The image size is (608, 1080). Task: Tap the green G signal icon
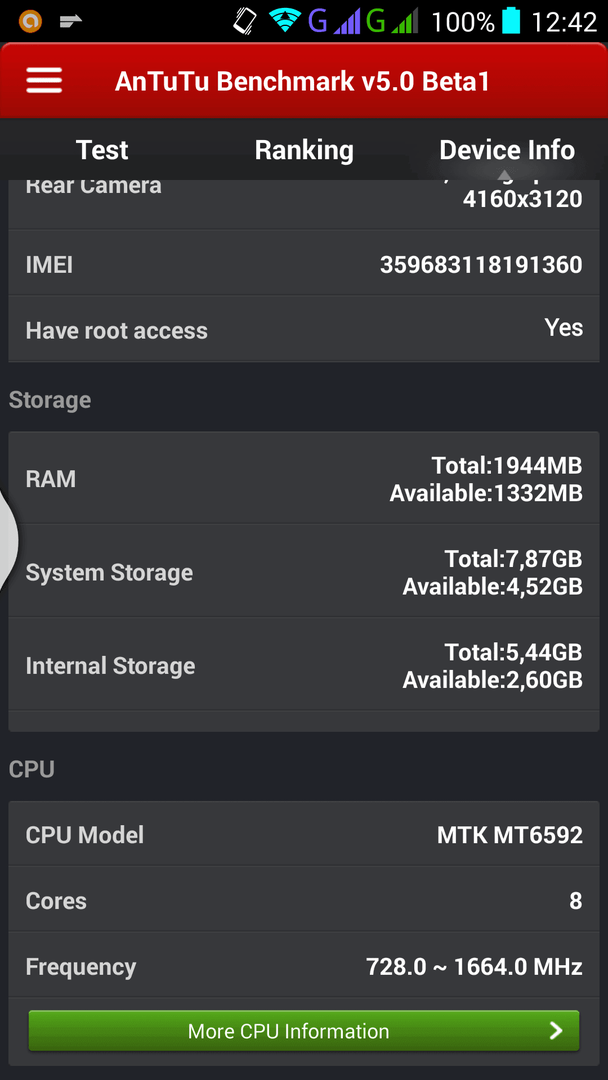pos(391,21)
